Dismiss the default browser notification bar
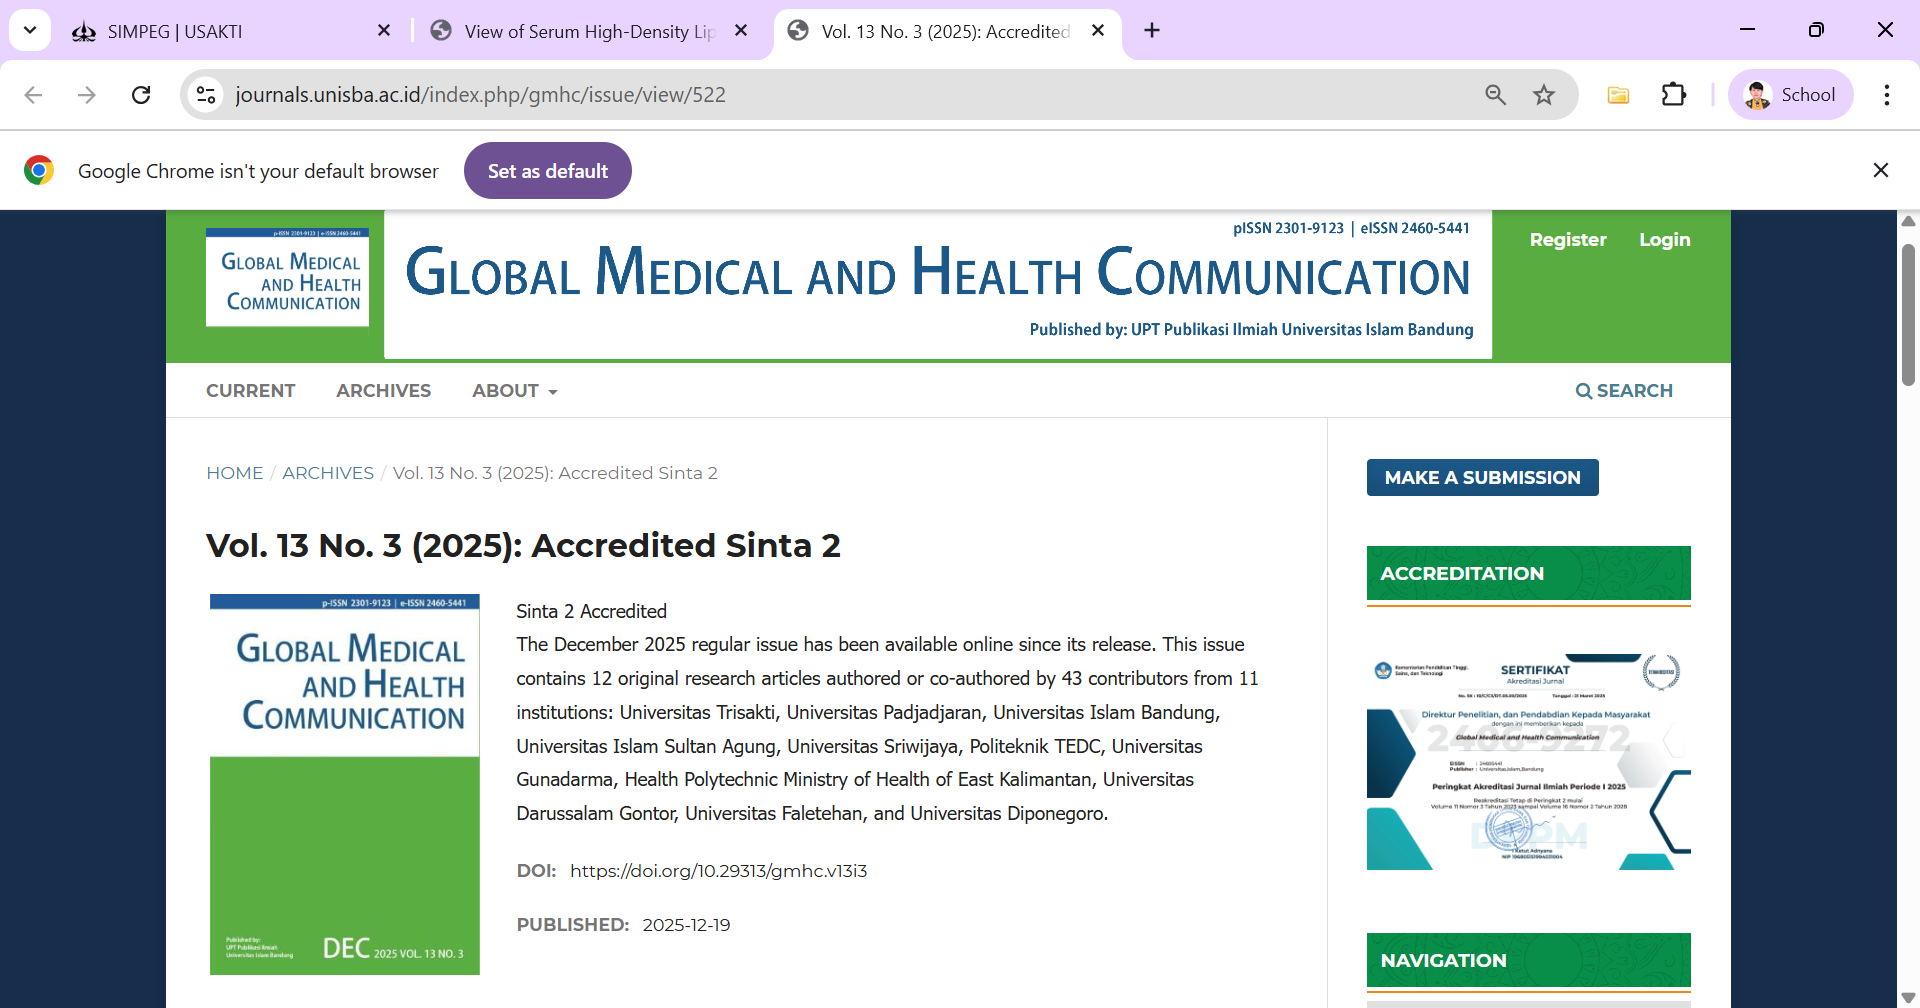Viewport: 1920px width, 1008px height. click(1880, 171)
